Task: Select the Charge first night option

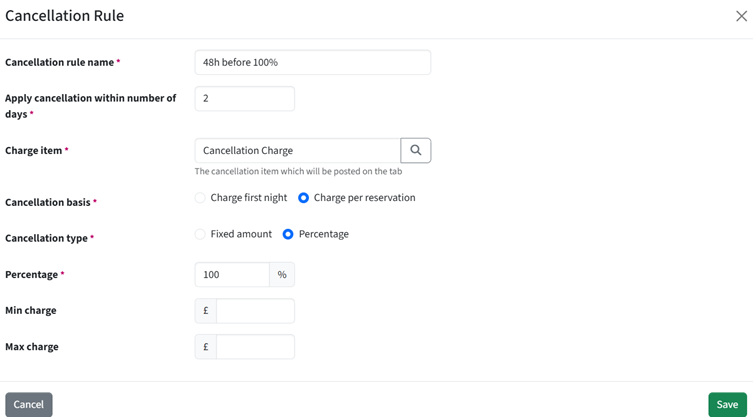Action: pyautogui.click(x=200, y=198)
